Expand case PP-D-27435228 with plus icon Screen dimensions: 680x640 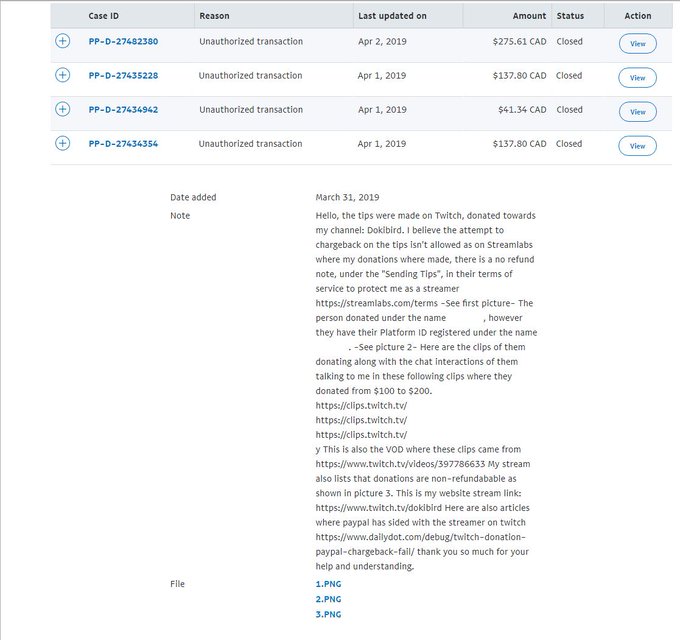click(x=62, y=75)
